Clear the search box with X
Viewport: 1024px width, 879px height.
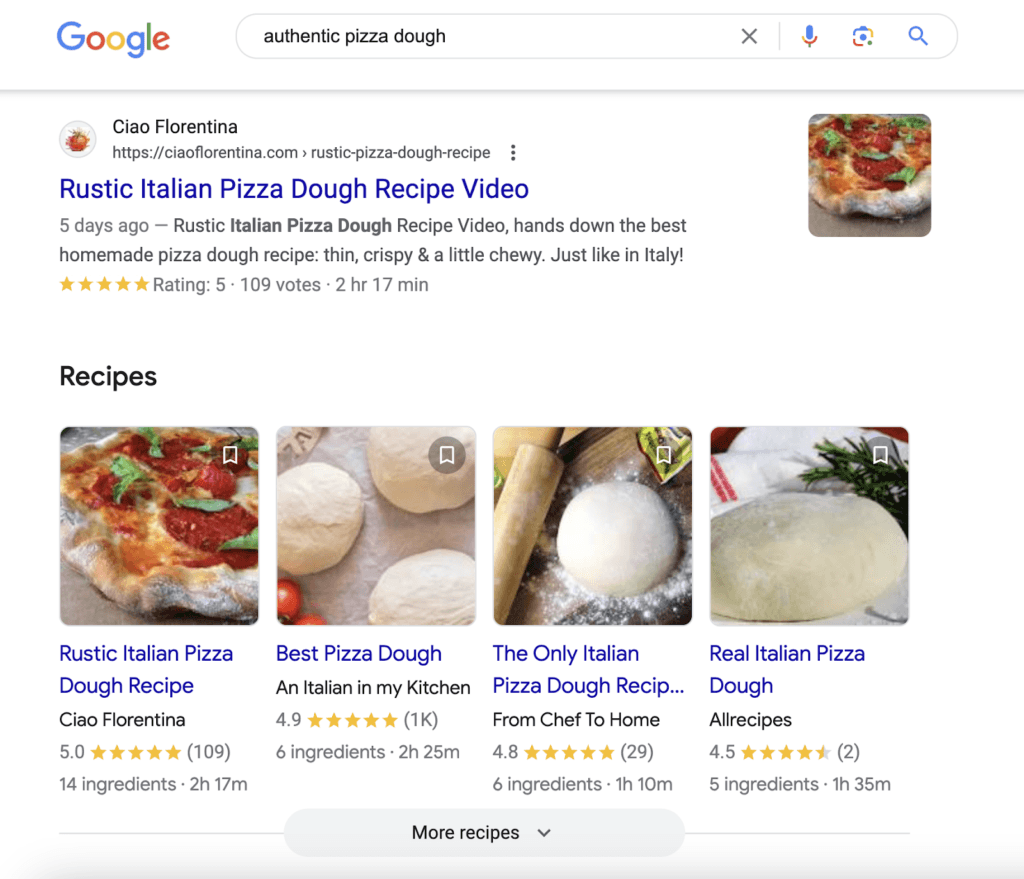[749, 36]
